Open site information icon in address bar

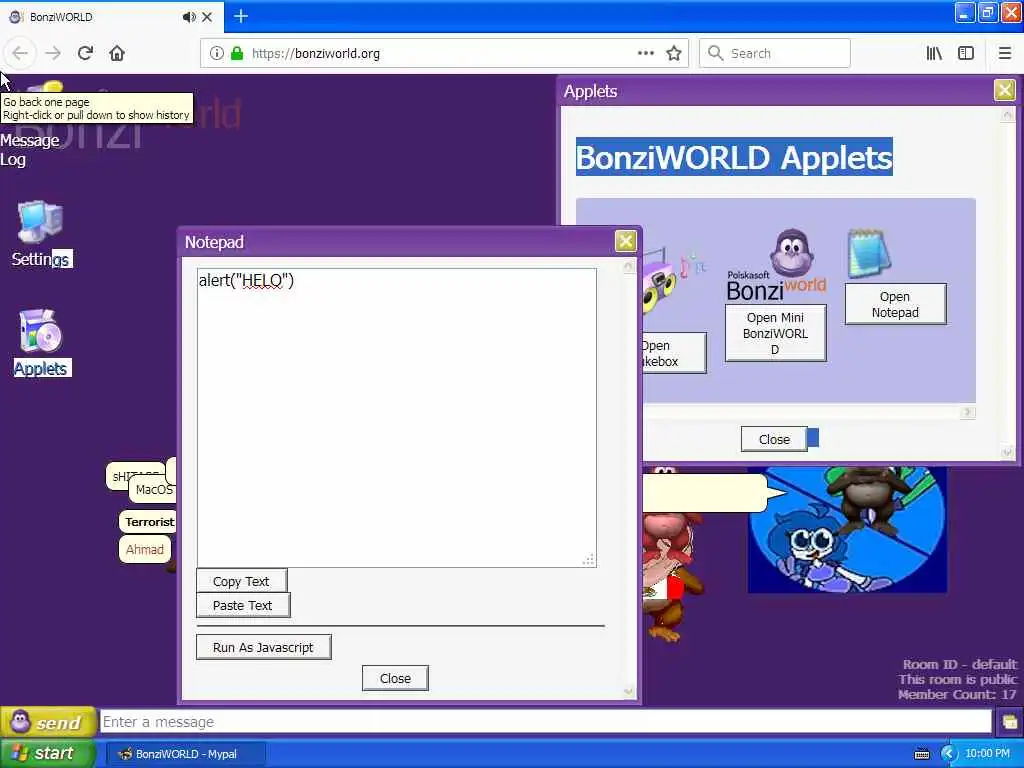point(217,53)
